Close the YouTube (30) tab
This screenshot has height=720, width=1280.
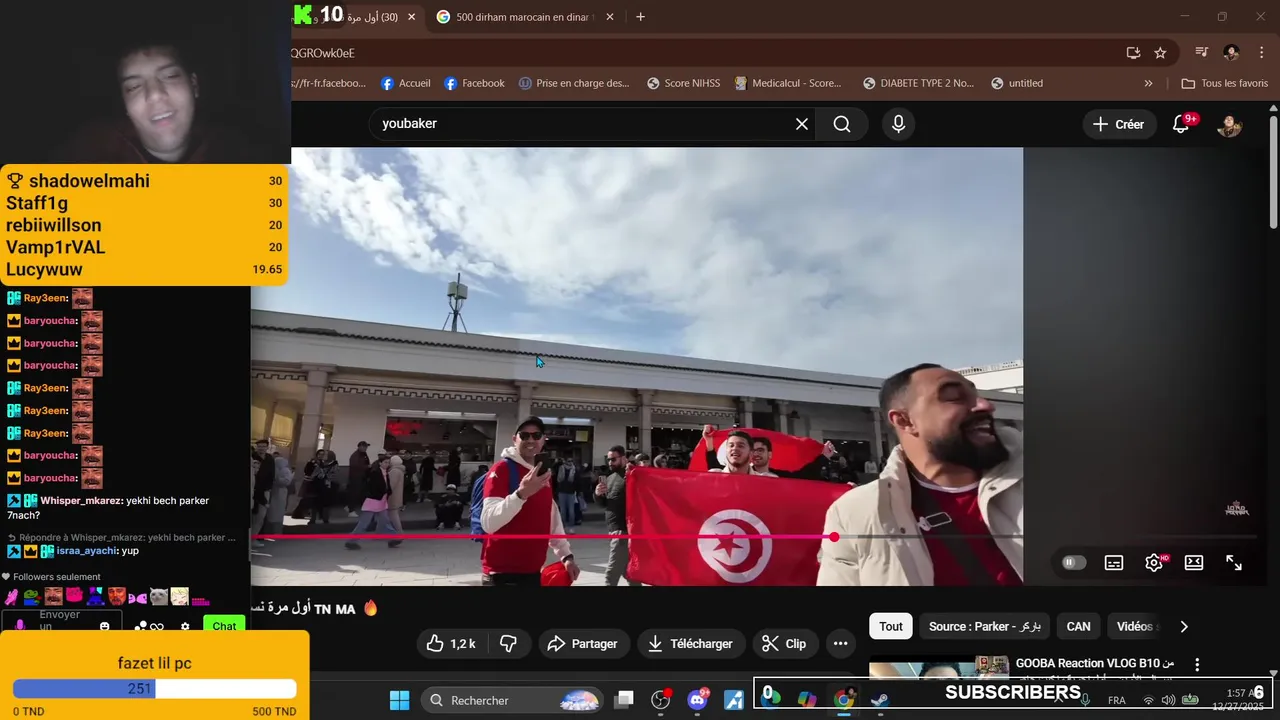[411, 17]
